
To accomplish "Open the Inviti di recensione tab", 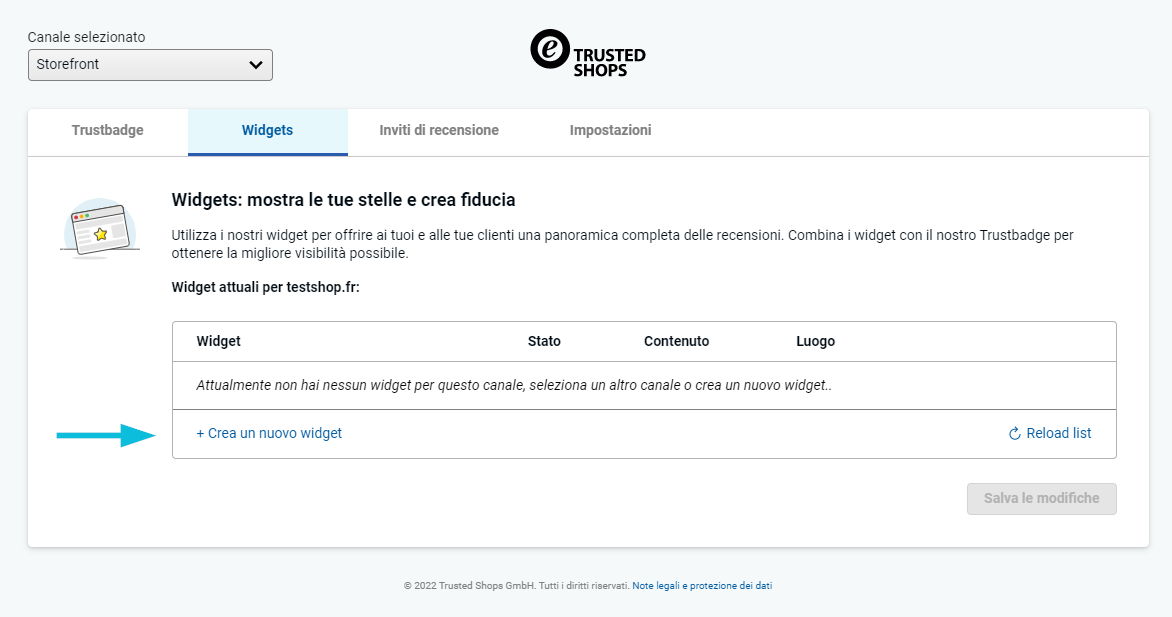I will (x=439, y=130).
